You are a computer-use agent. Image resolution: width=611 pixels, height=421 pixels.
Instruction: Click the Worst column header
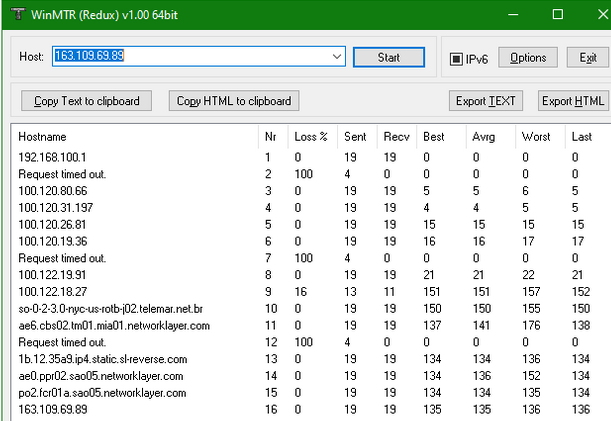click(540, 137)
